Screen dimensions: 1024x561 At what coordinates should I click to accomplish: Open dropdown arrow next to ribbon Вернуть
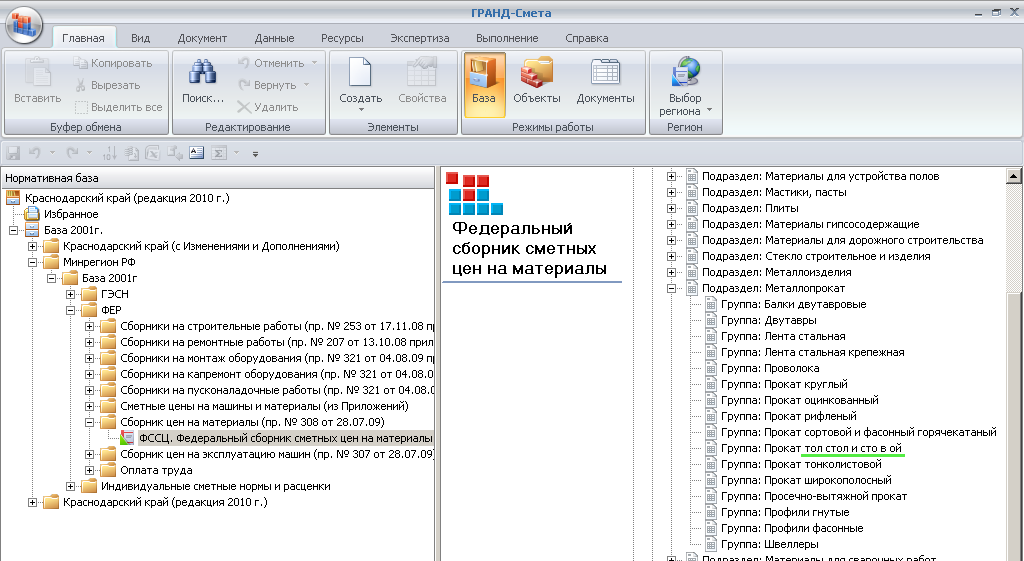point(306,86)
